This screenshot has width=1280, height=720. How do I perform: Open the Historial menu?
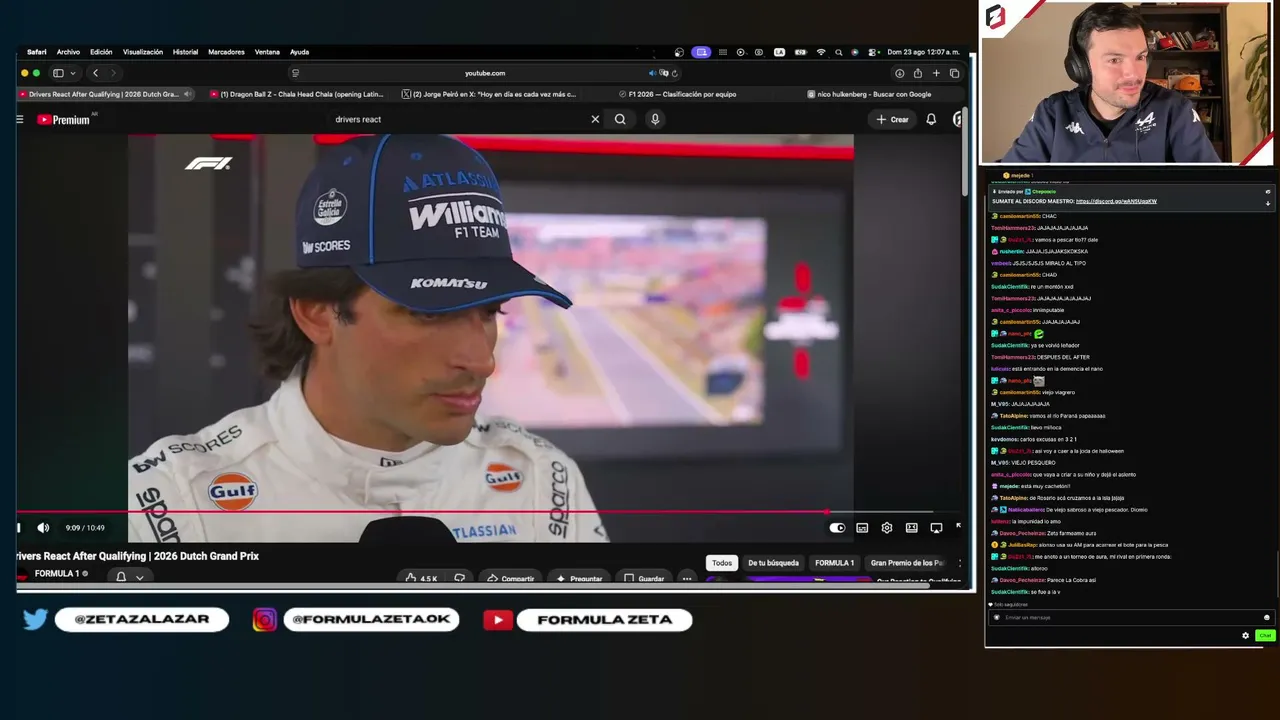pyautogui.click(x=185, y=52)
